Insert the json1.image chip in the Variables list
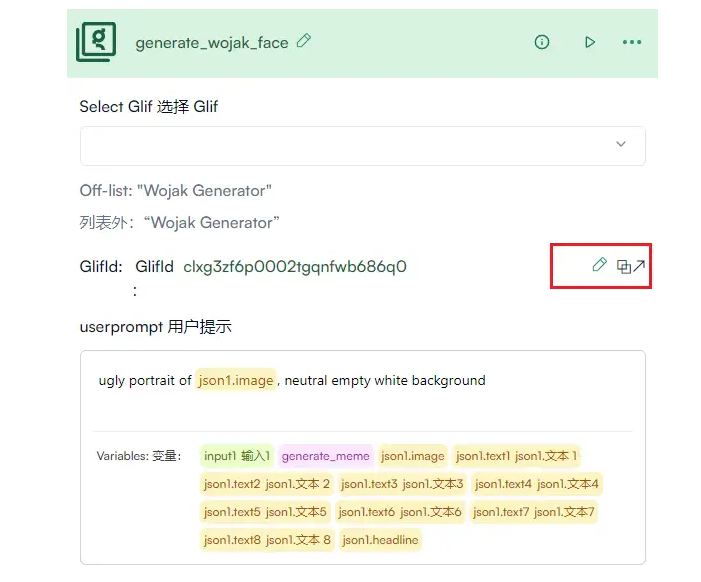The image size is (701, 582). coord(413,456)
